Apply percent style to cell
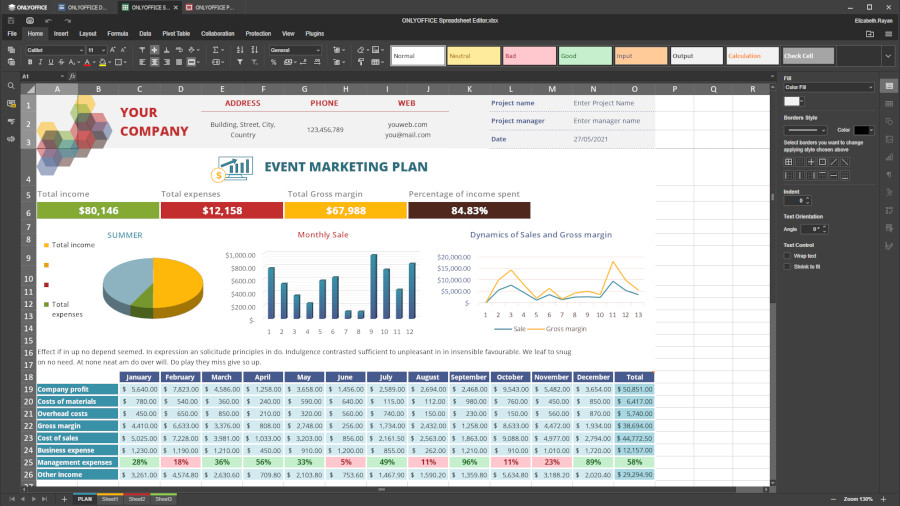This screenshot has width=900, height=506. pyautogui.click(x=273, y=62)
